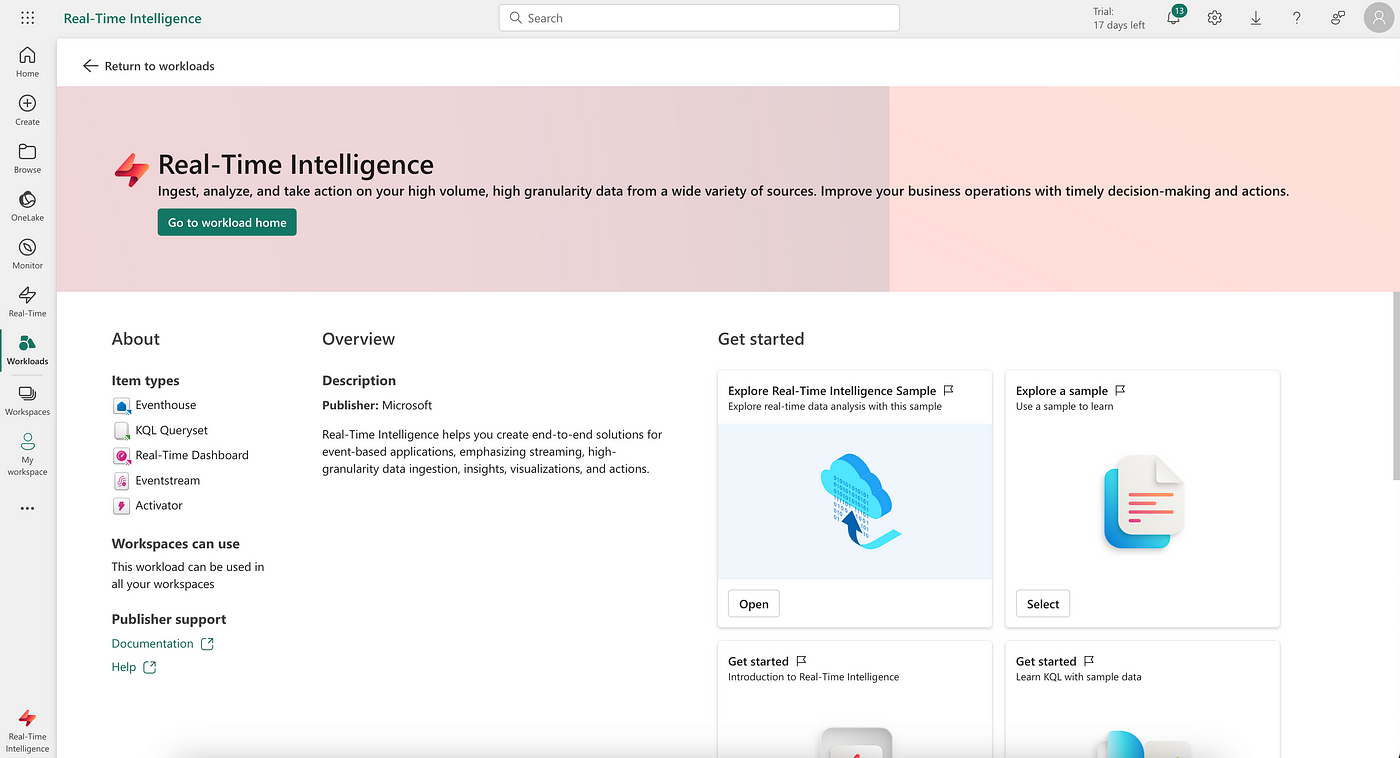Viewport: 1400px width, 758px height.
Task: Go to Home in the sidebar
Action: 27,61
